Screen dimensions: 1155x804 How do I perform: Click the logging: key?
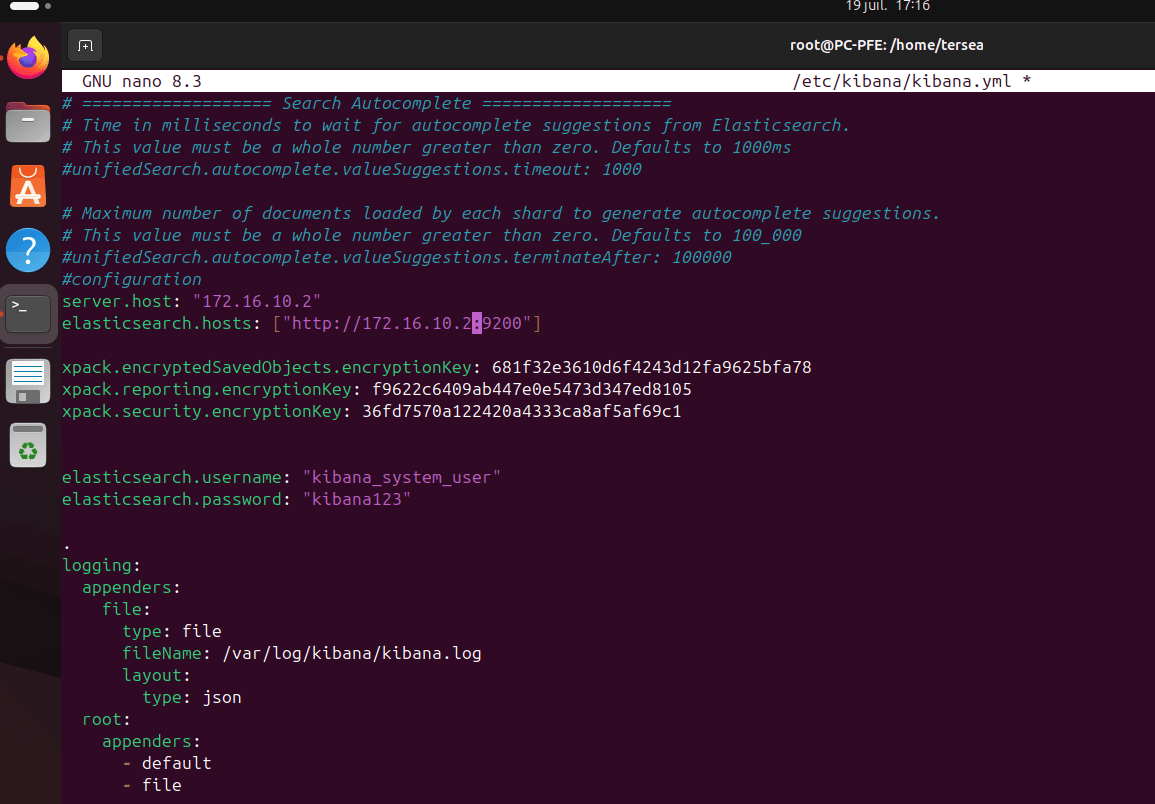(101, 565)
